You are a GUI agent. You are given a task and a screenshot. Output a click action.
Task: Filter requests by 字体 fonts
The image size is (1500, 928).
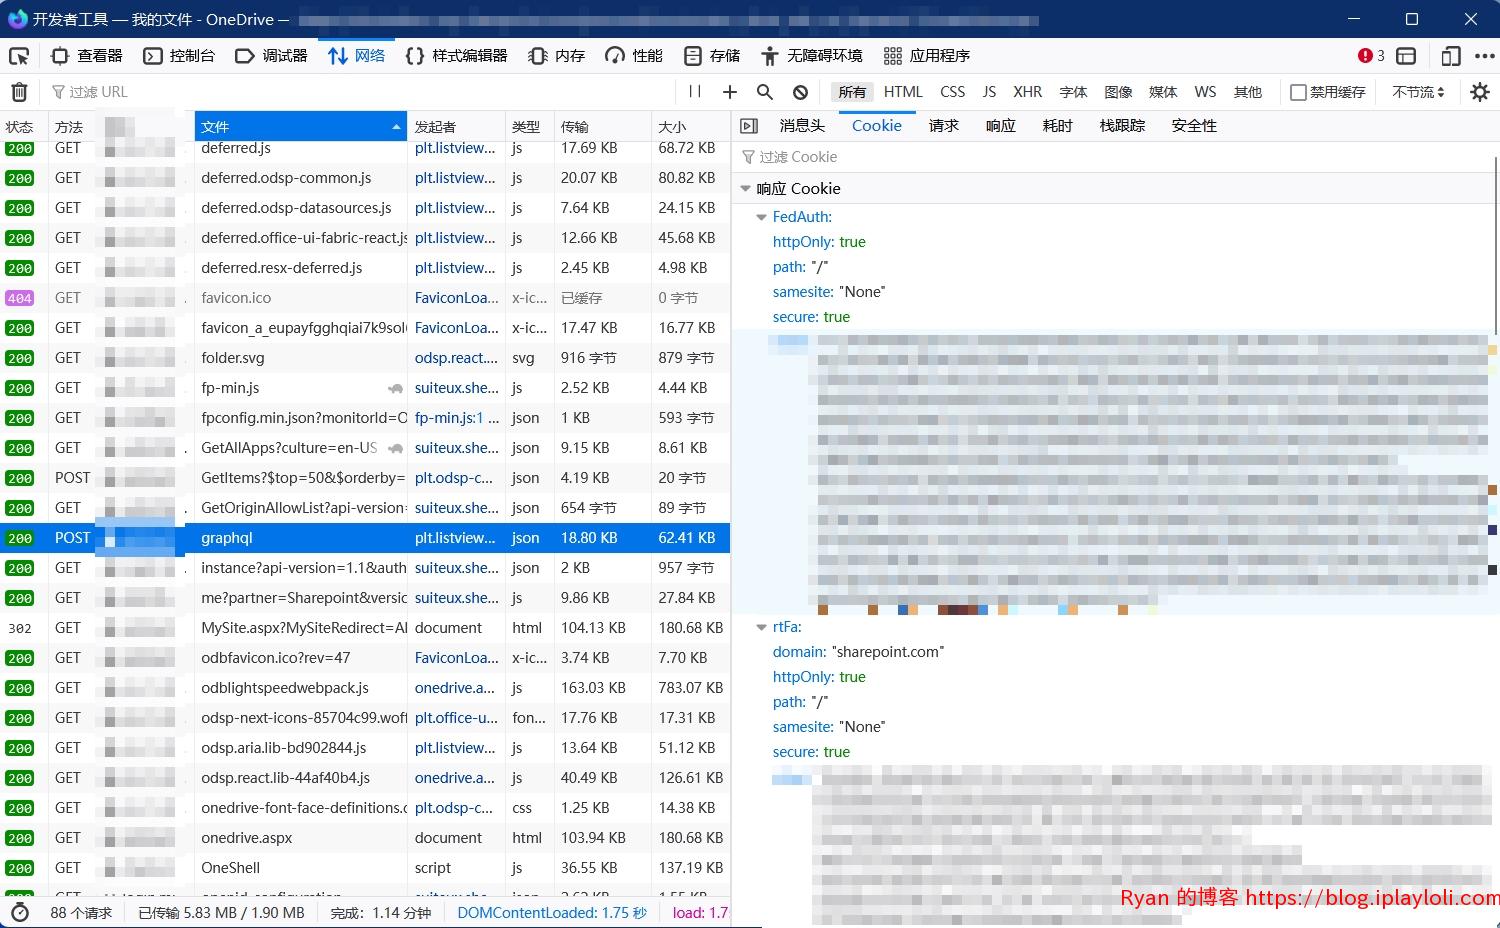point(1073,92)
